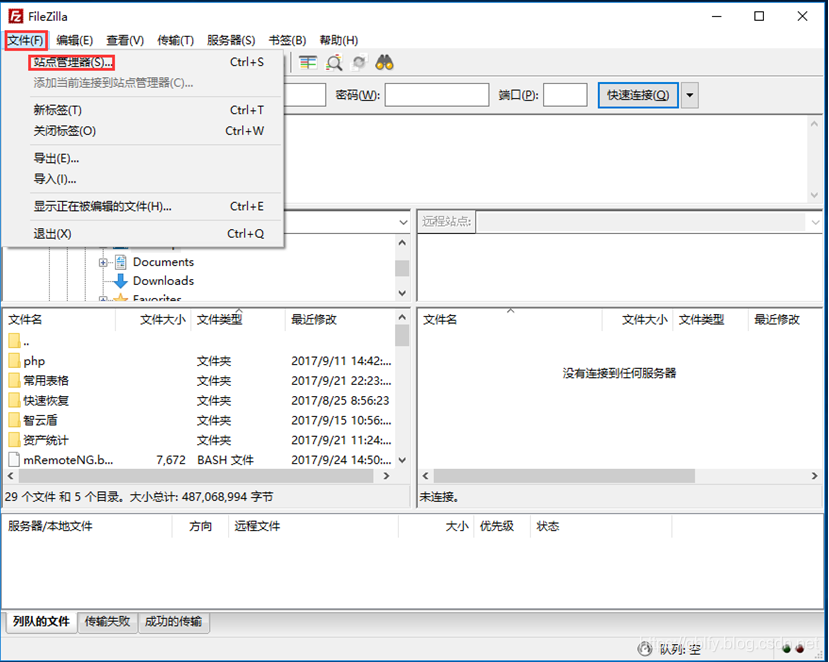The width and height of the screenshot is (829, 662).
Task: Sort local list by 最近修改 column
Action: (340, 319)
